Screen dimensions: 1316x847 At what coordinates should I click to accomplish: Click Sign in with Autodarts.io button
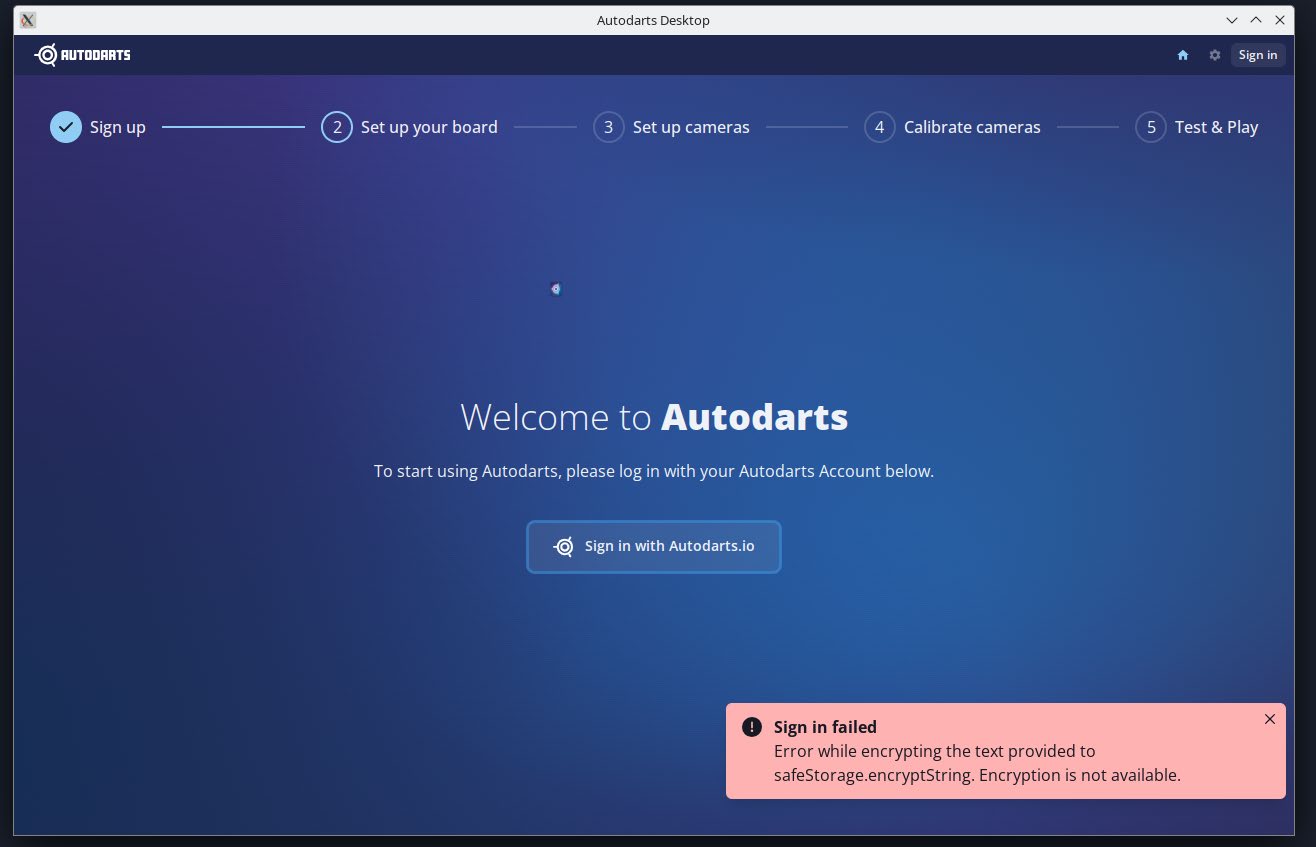tap(654, 547)
